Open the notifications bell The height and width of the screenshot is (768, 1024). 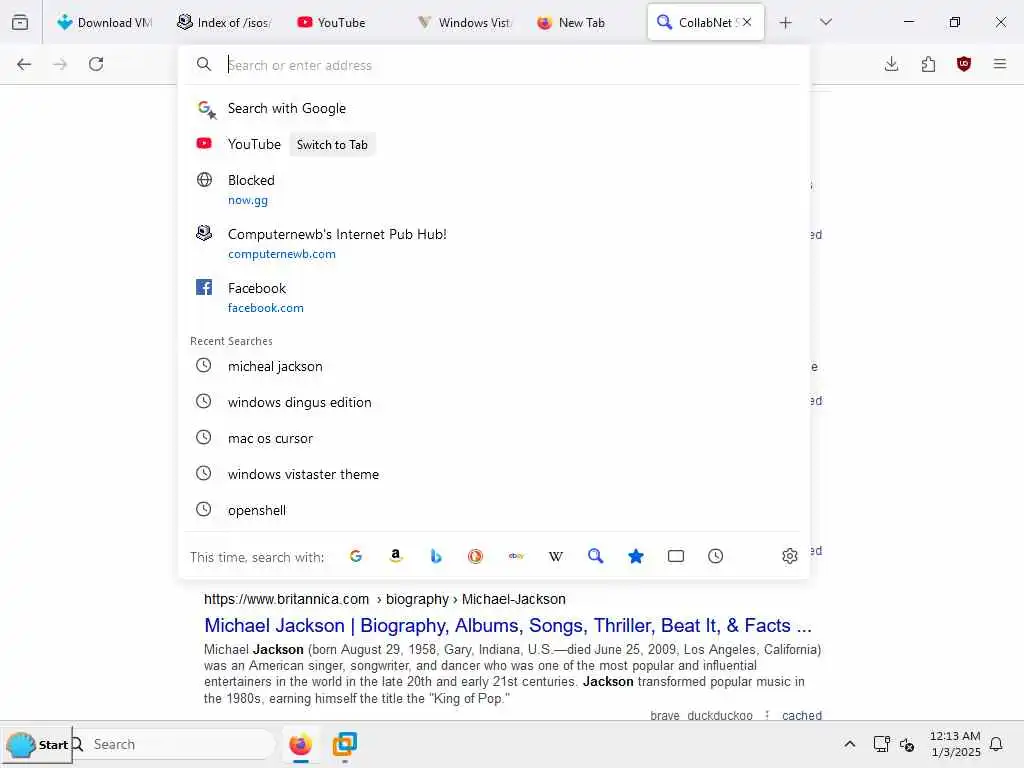[996, 744]
